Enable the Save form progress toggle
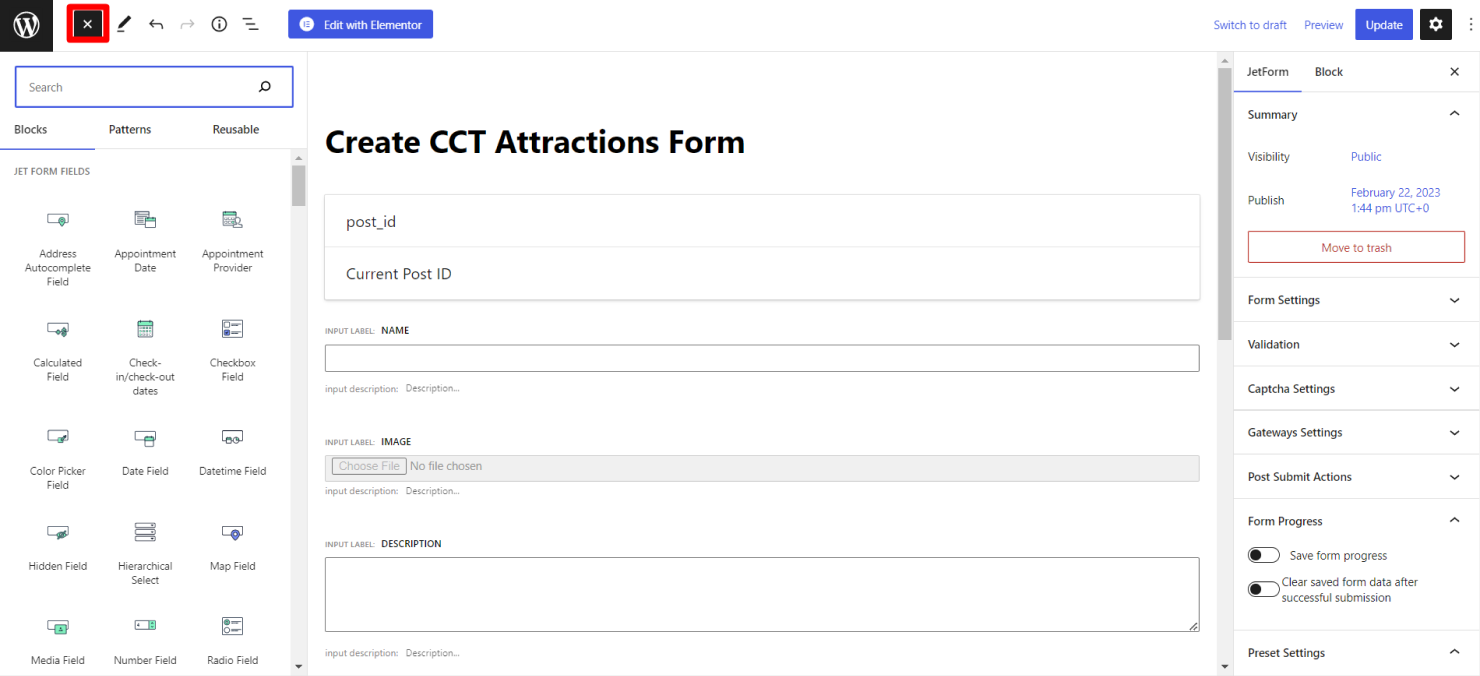 (x=1264, y=555)
